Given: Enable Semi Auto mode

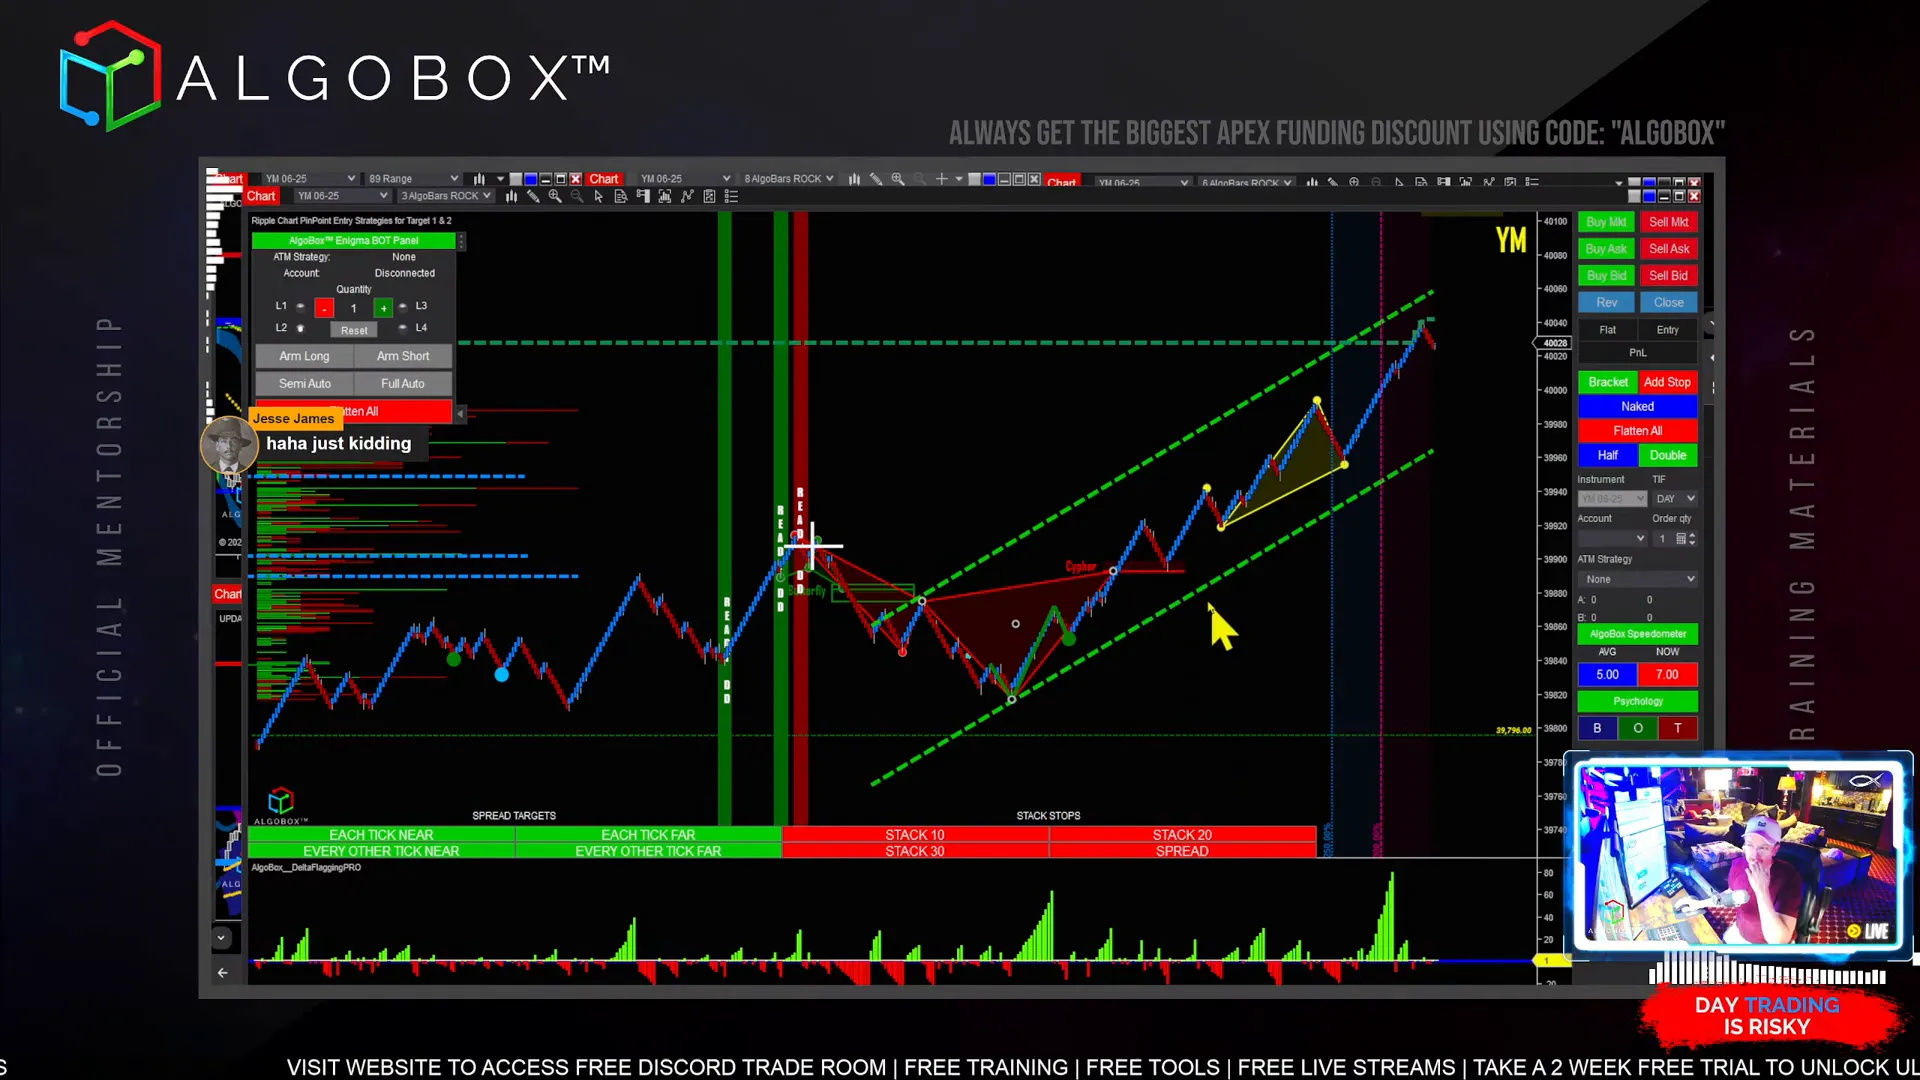Looking at the screenshot, I should pos(304,384).
